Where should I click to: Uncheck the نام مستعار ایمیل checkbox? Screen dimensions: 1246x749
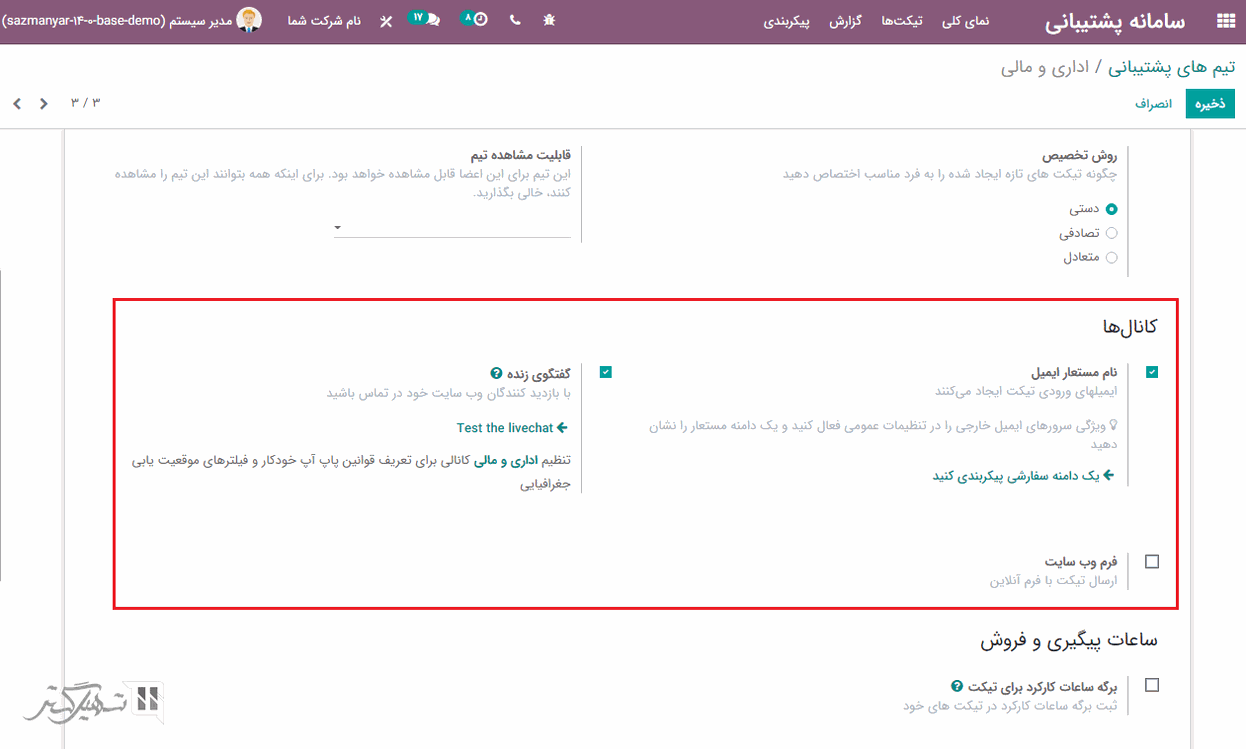point(1152,372)
